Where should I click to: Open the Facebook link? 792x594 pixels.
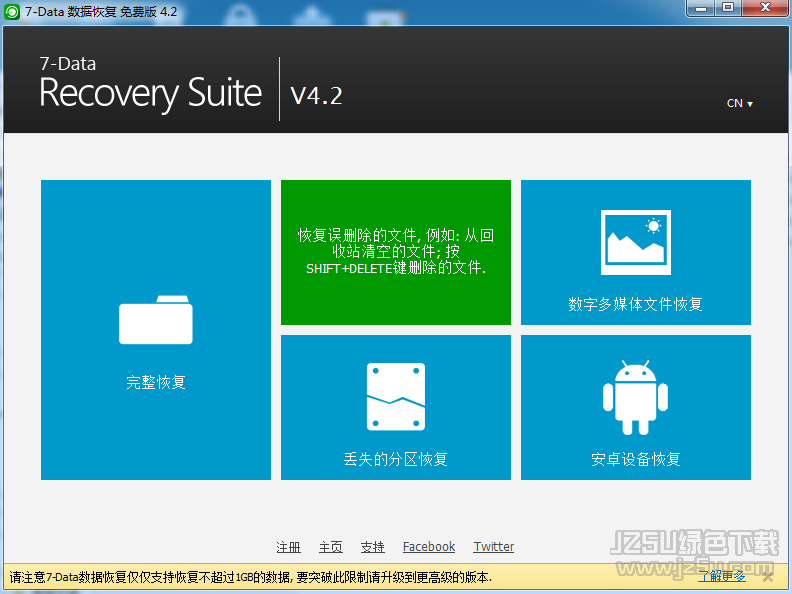coord(429,547)
